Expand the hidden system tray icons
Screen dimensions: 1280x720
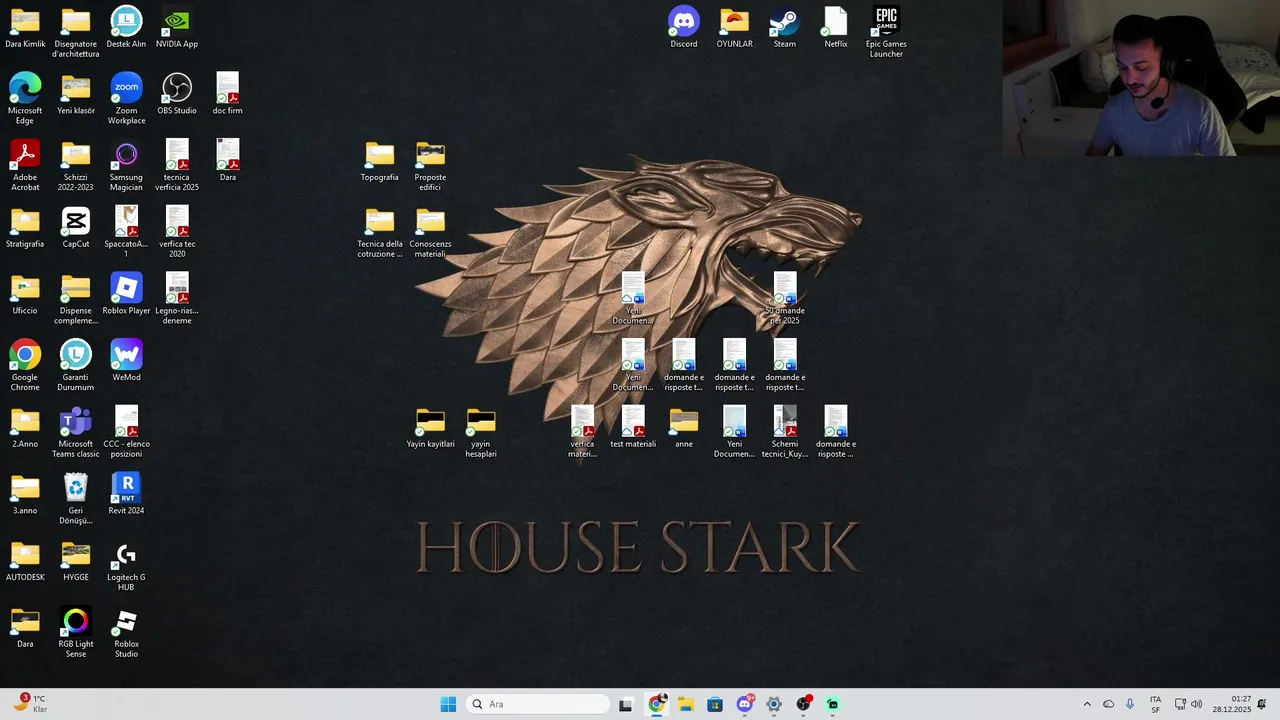[1087, 704]
